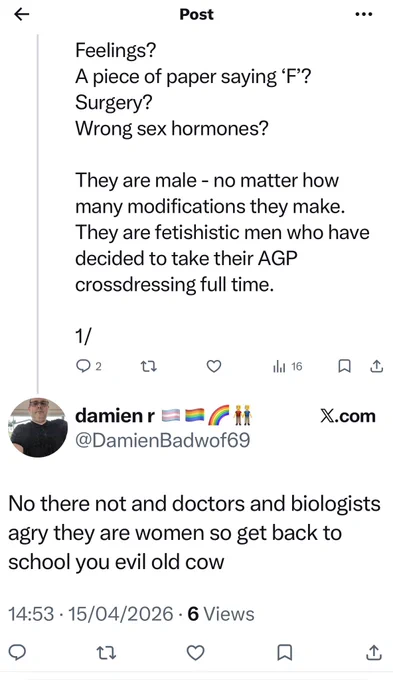Image resolution: width=393 pixels, height=680 pixels.
Task: Repost the quoted parent post
Action: [x=149, y=367]
